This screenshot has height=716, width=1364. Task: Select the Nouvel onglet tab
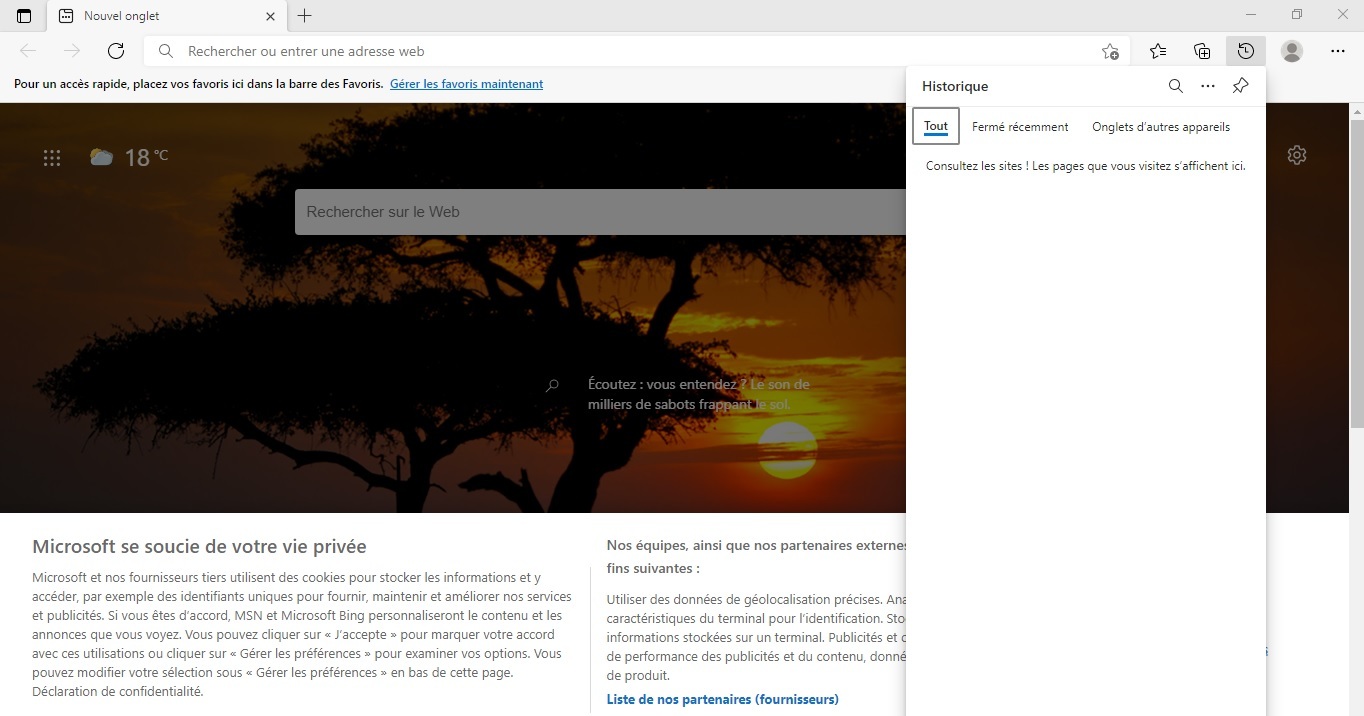[166, 16]
